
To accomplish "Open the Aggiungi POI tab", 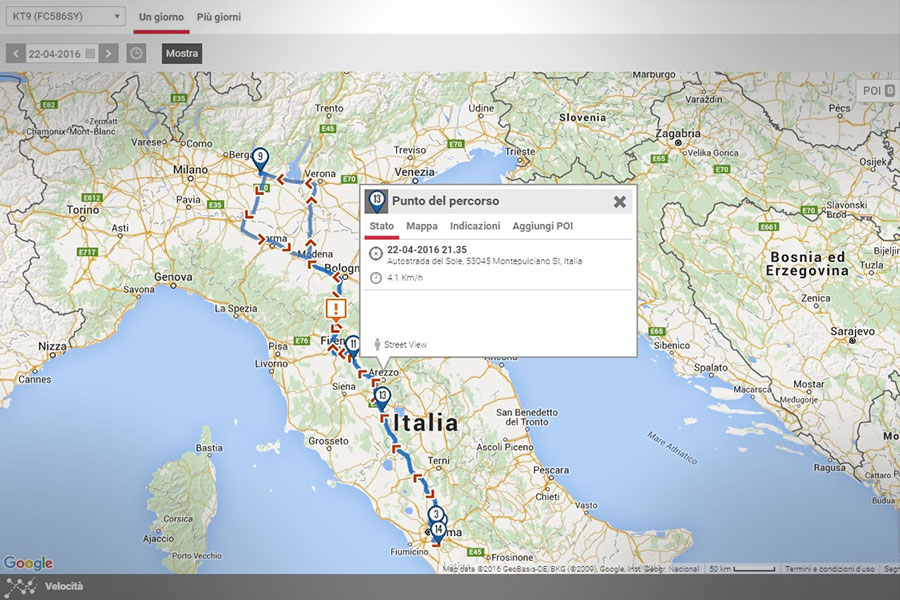I will (x=542, y=226).
